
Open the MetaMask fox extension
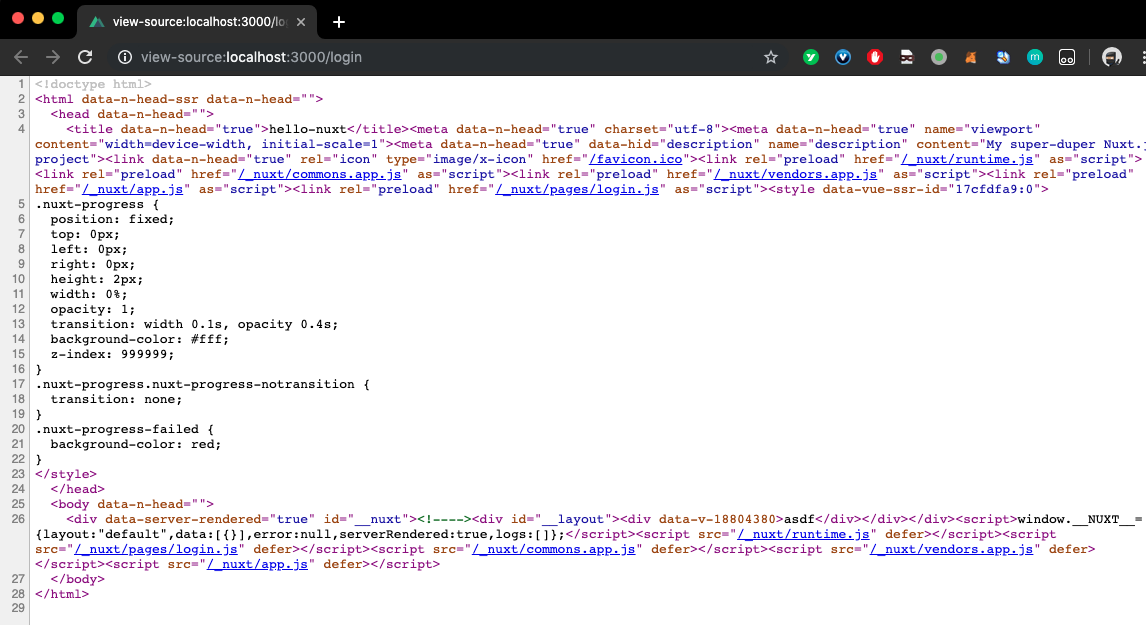(971, 57)
